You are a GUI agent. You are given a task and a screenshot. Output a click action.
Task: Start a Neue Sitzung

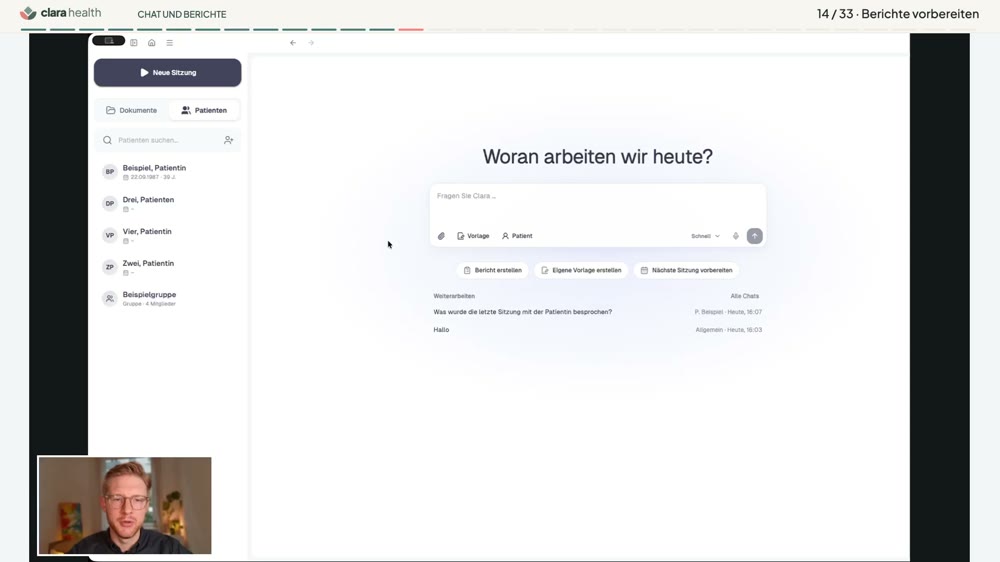pyautogui.click(x=168, y=73)
